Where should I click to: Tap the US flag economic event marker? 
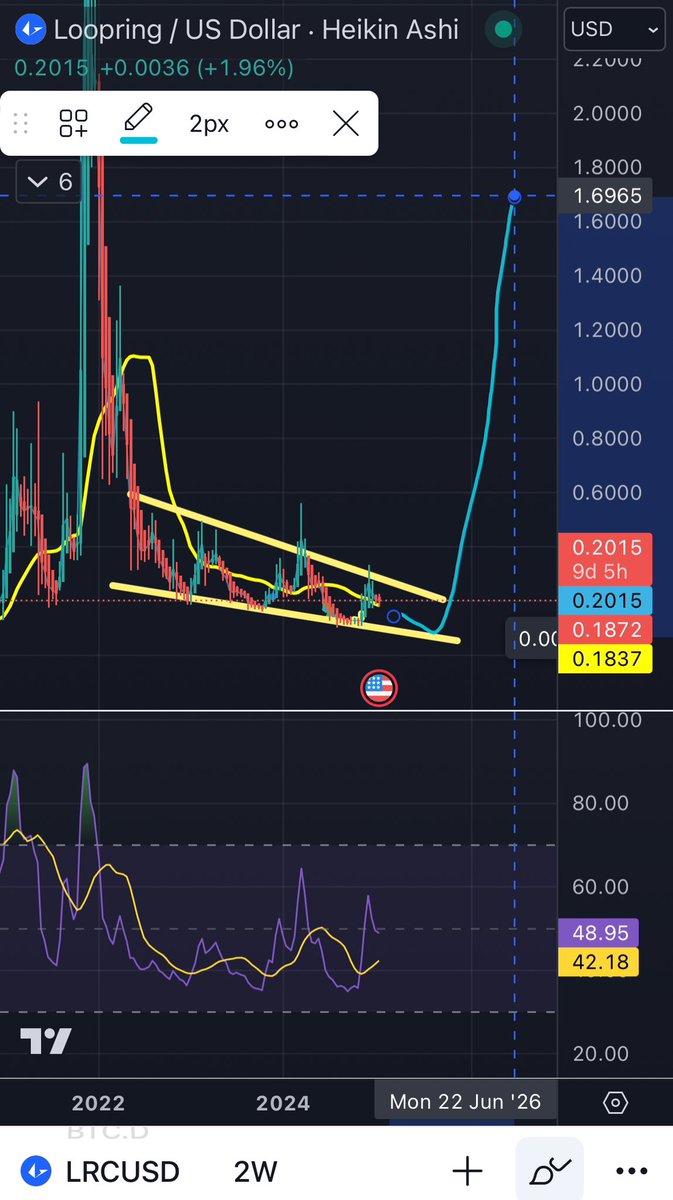[379, 687]
